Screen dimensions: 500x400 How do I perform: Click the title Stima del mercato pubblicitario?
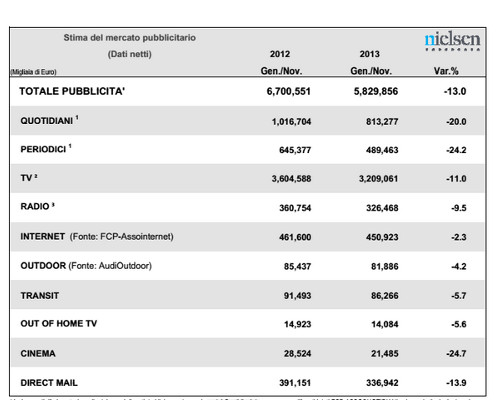(130, 38)
